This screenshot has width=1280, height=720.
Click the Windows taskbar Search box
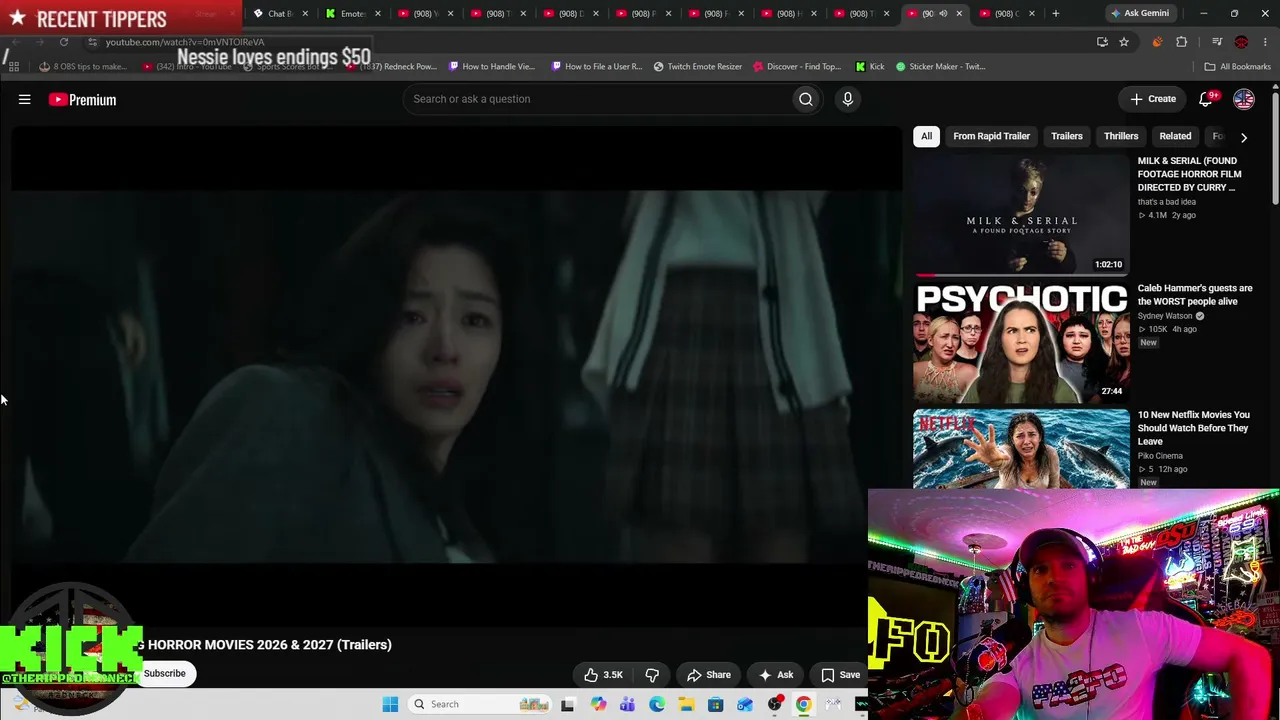click(478, 704)
